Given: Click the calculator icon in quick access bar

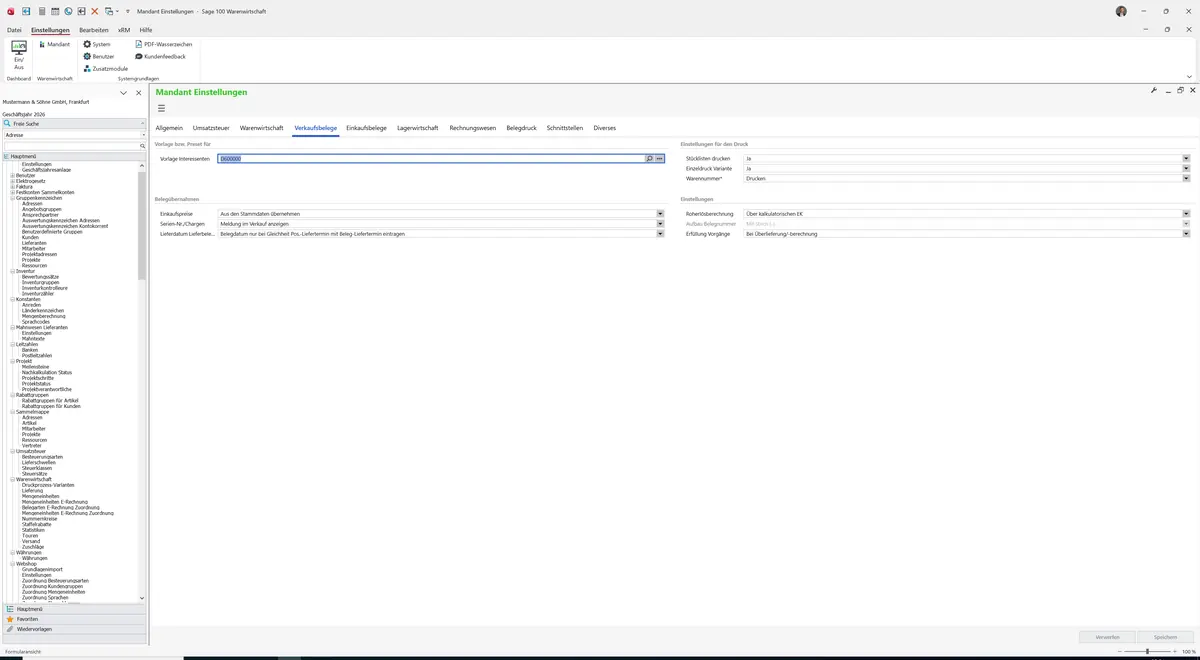Looking at the screenshot, I should pos(41,11).
